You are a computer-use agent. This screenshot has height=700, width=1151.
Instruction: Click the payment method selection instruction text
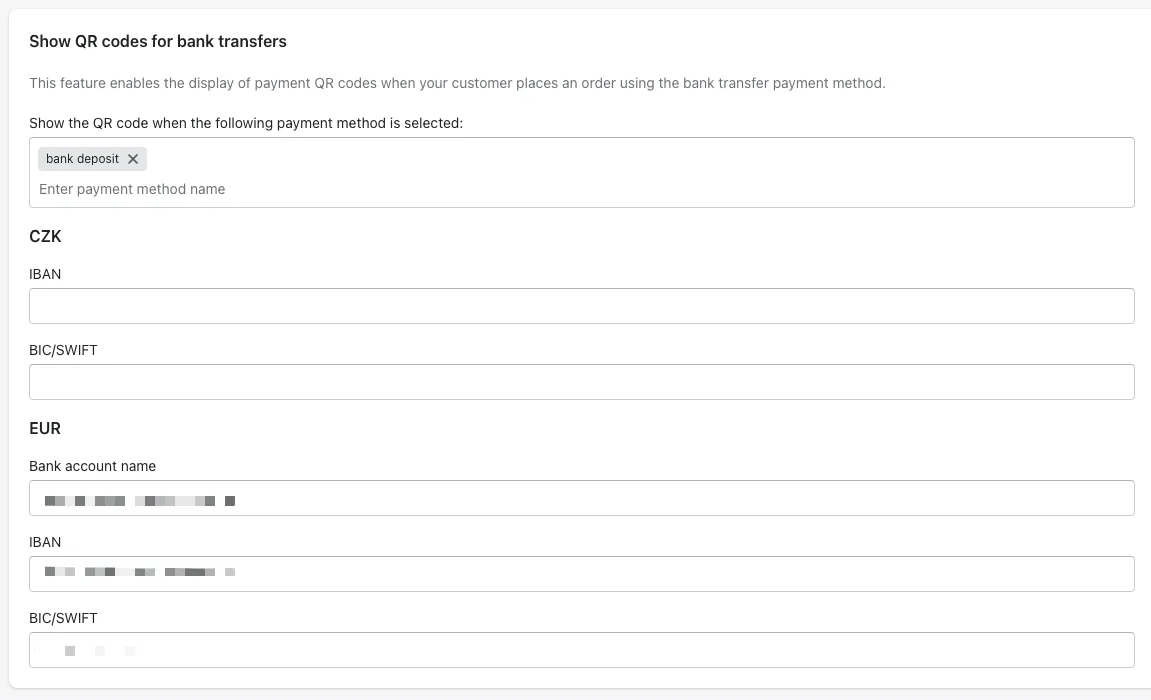(243, 123)
